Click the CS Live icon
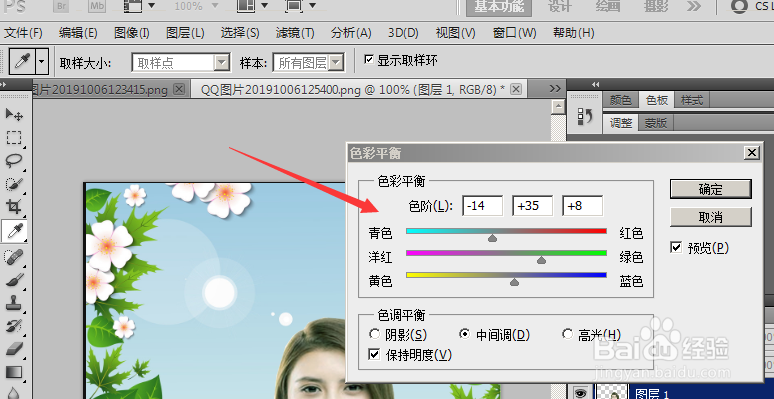The height and width of the screenshot is (399, 774). tap(739, 6)
